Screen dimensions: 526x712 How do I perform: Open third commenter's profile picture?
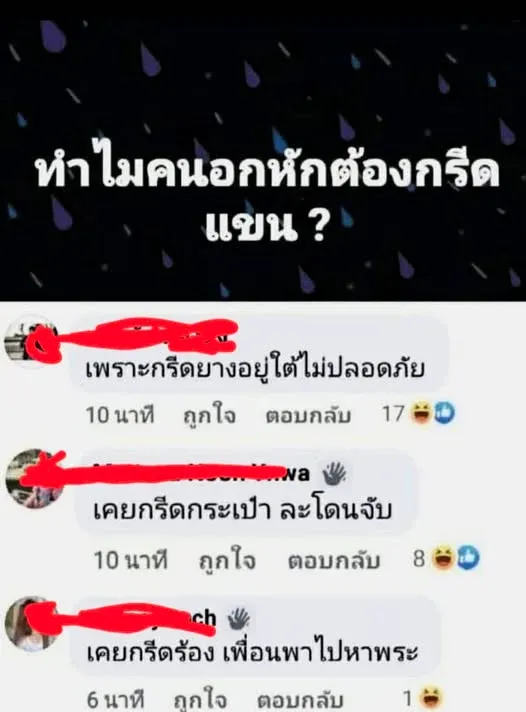(31, 623)
